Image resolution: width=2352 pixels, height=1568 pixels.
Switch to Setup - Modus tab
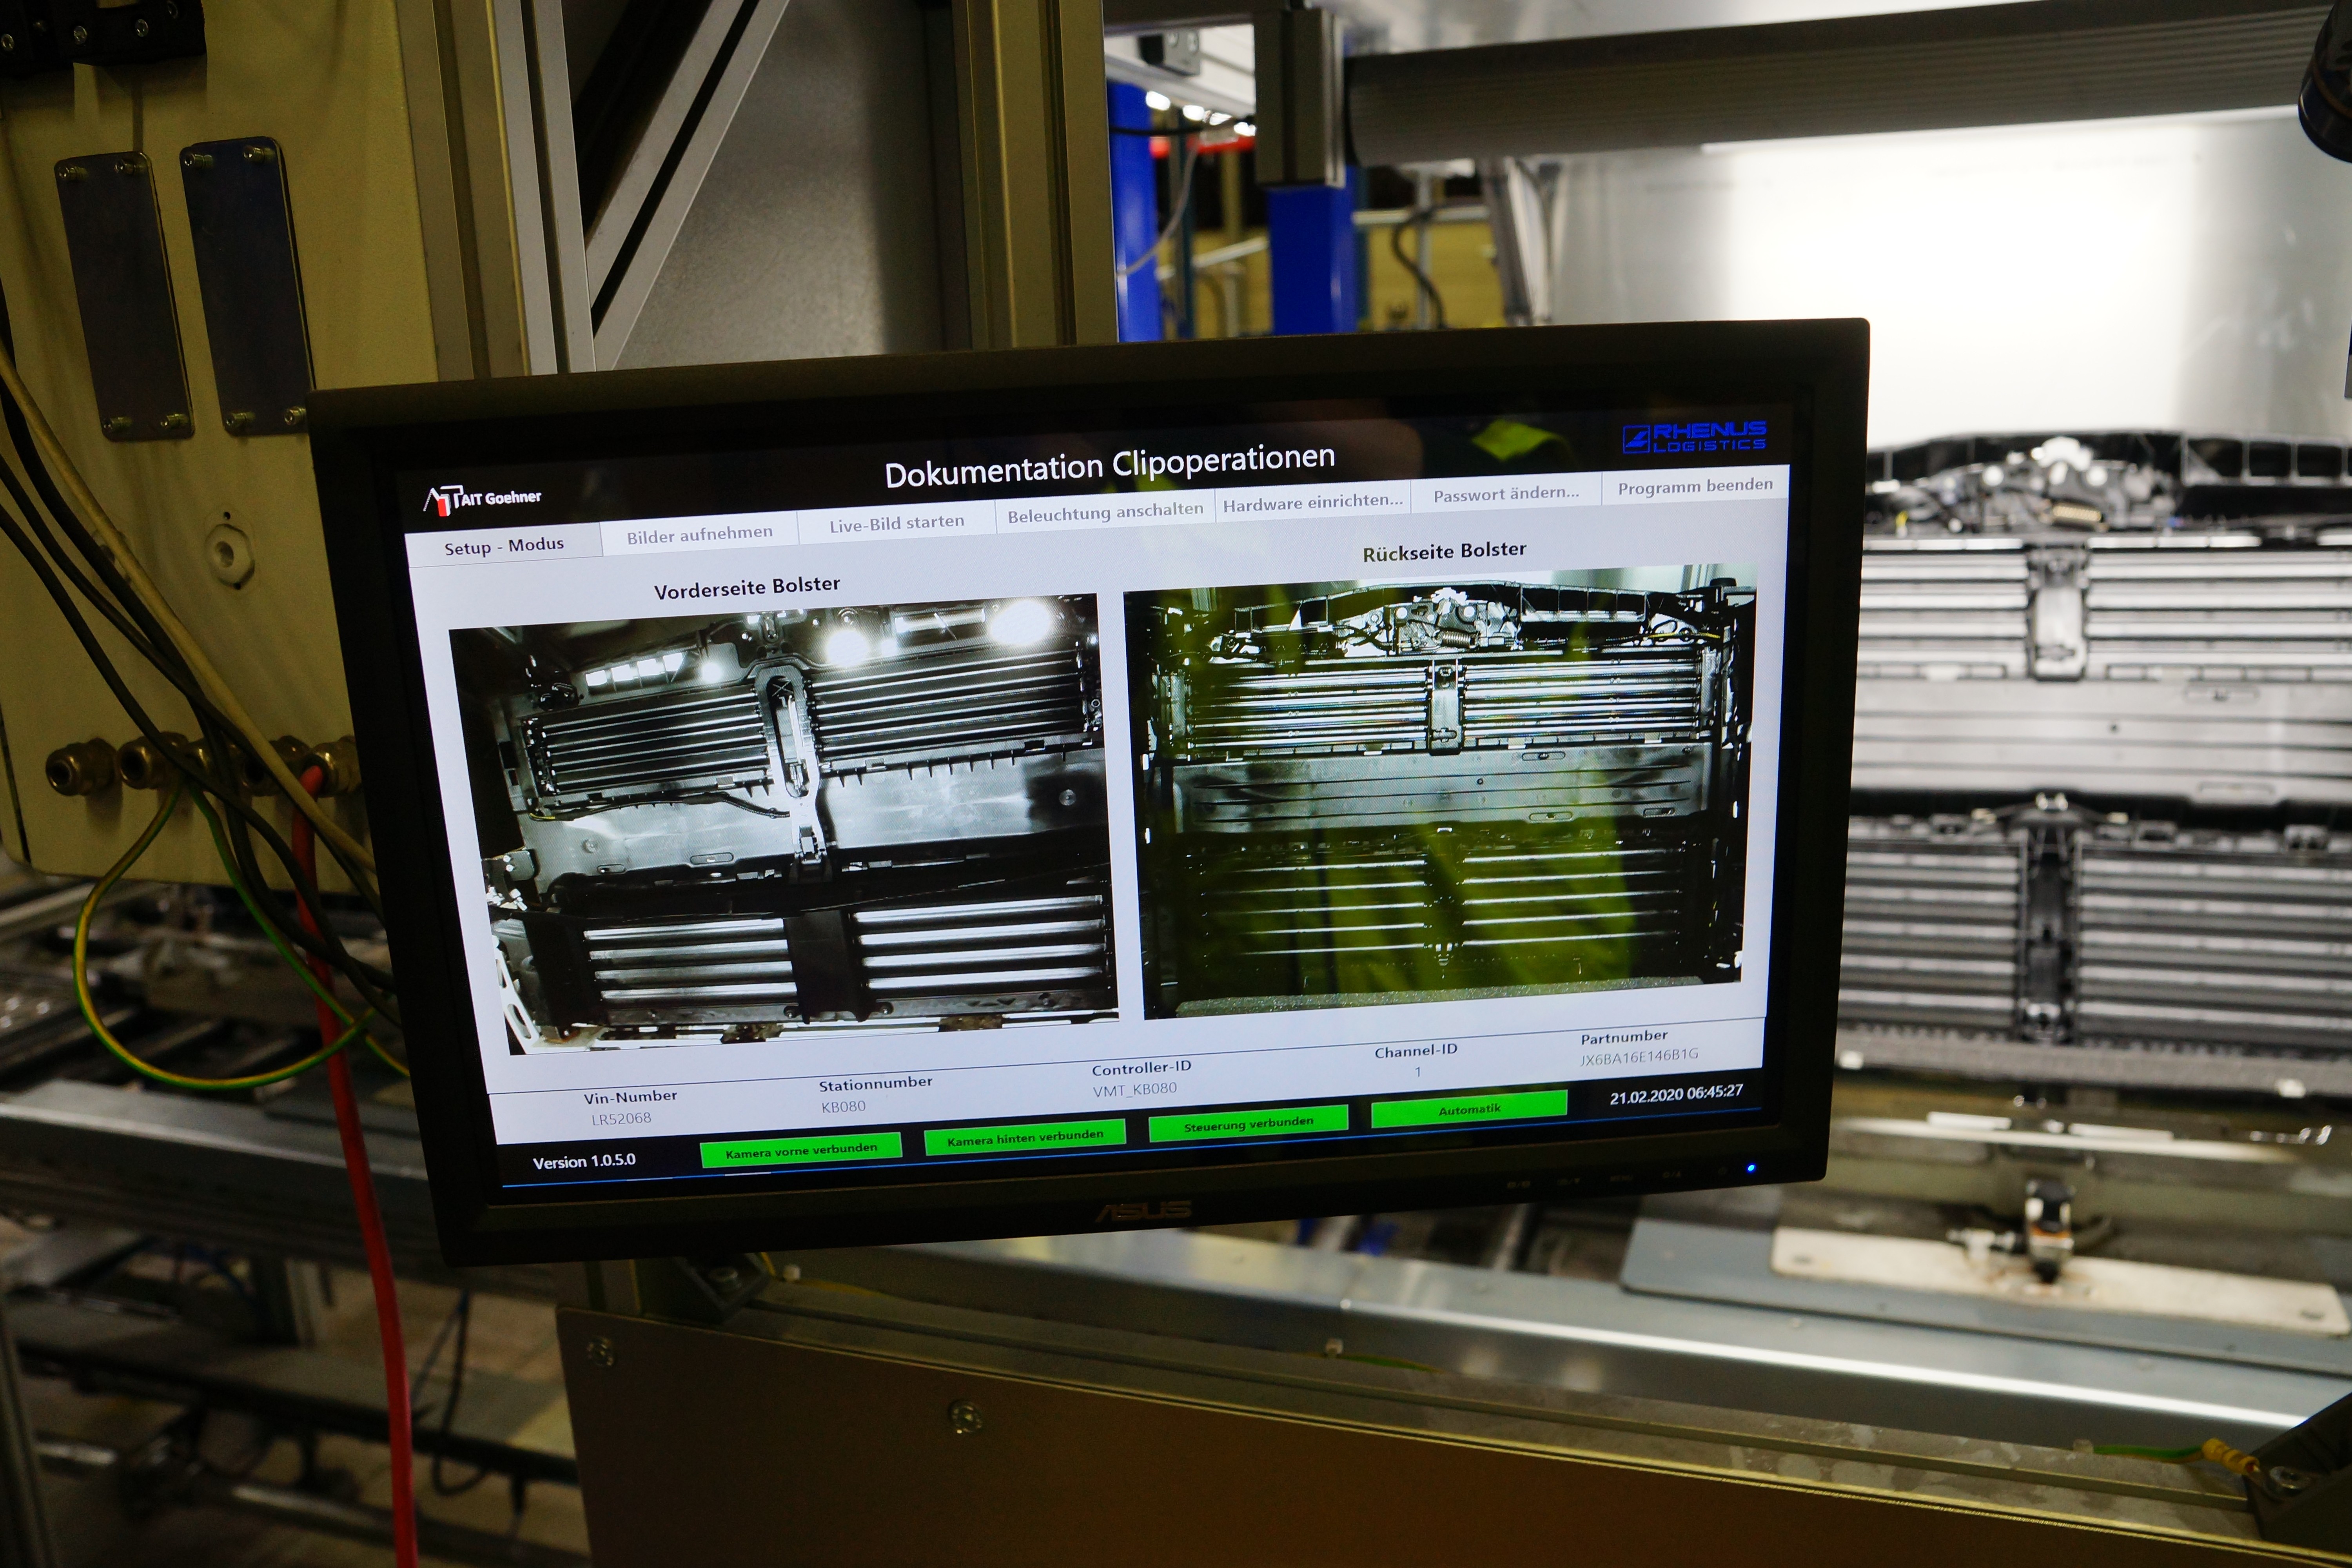(x=504, y=546)
